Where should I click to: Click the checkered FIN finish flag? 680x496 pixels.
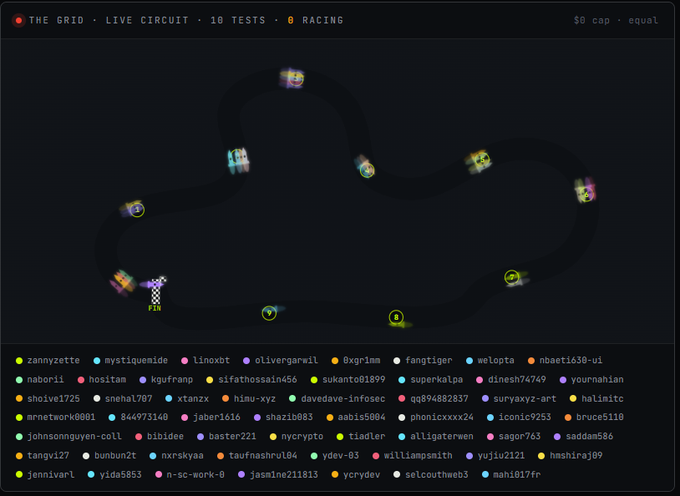pyautogui.click(x=157, y=294)
